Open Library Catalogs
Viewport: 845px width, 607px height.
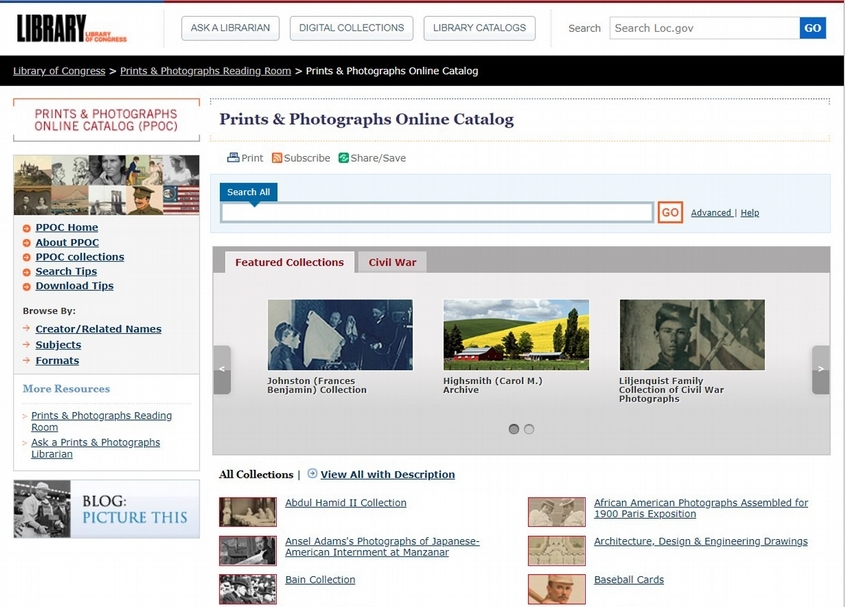click(479, 28)
